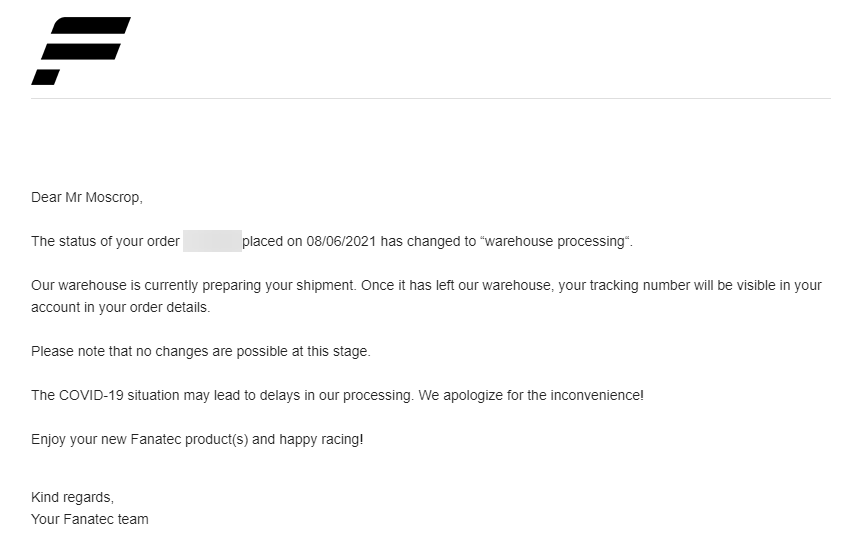Click the "Your Fanatec team" signature
Image resolution: width=863 pixels, height=560 pixels.
(x=90, y=519)
